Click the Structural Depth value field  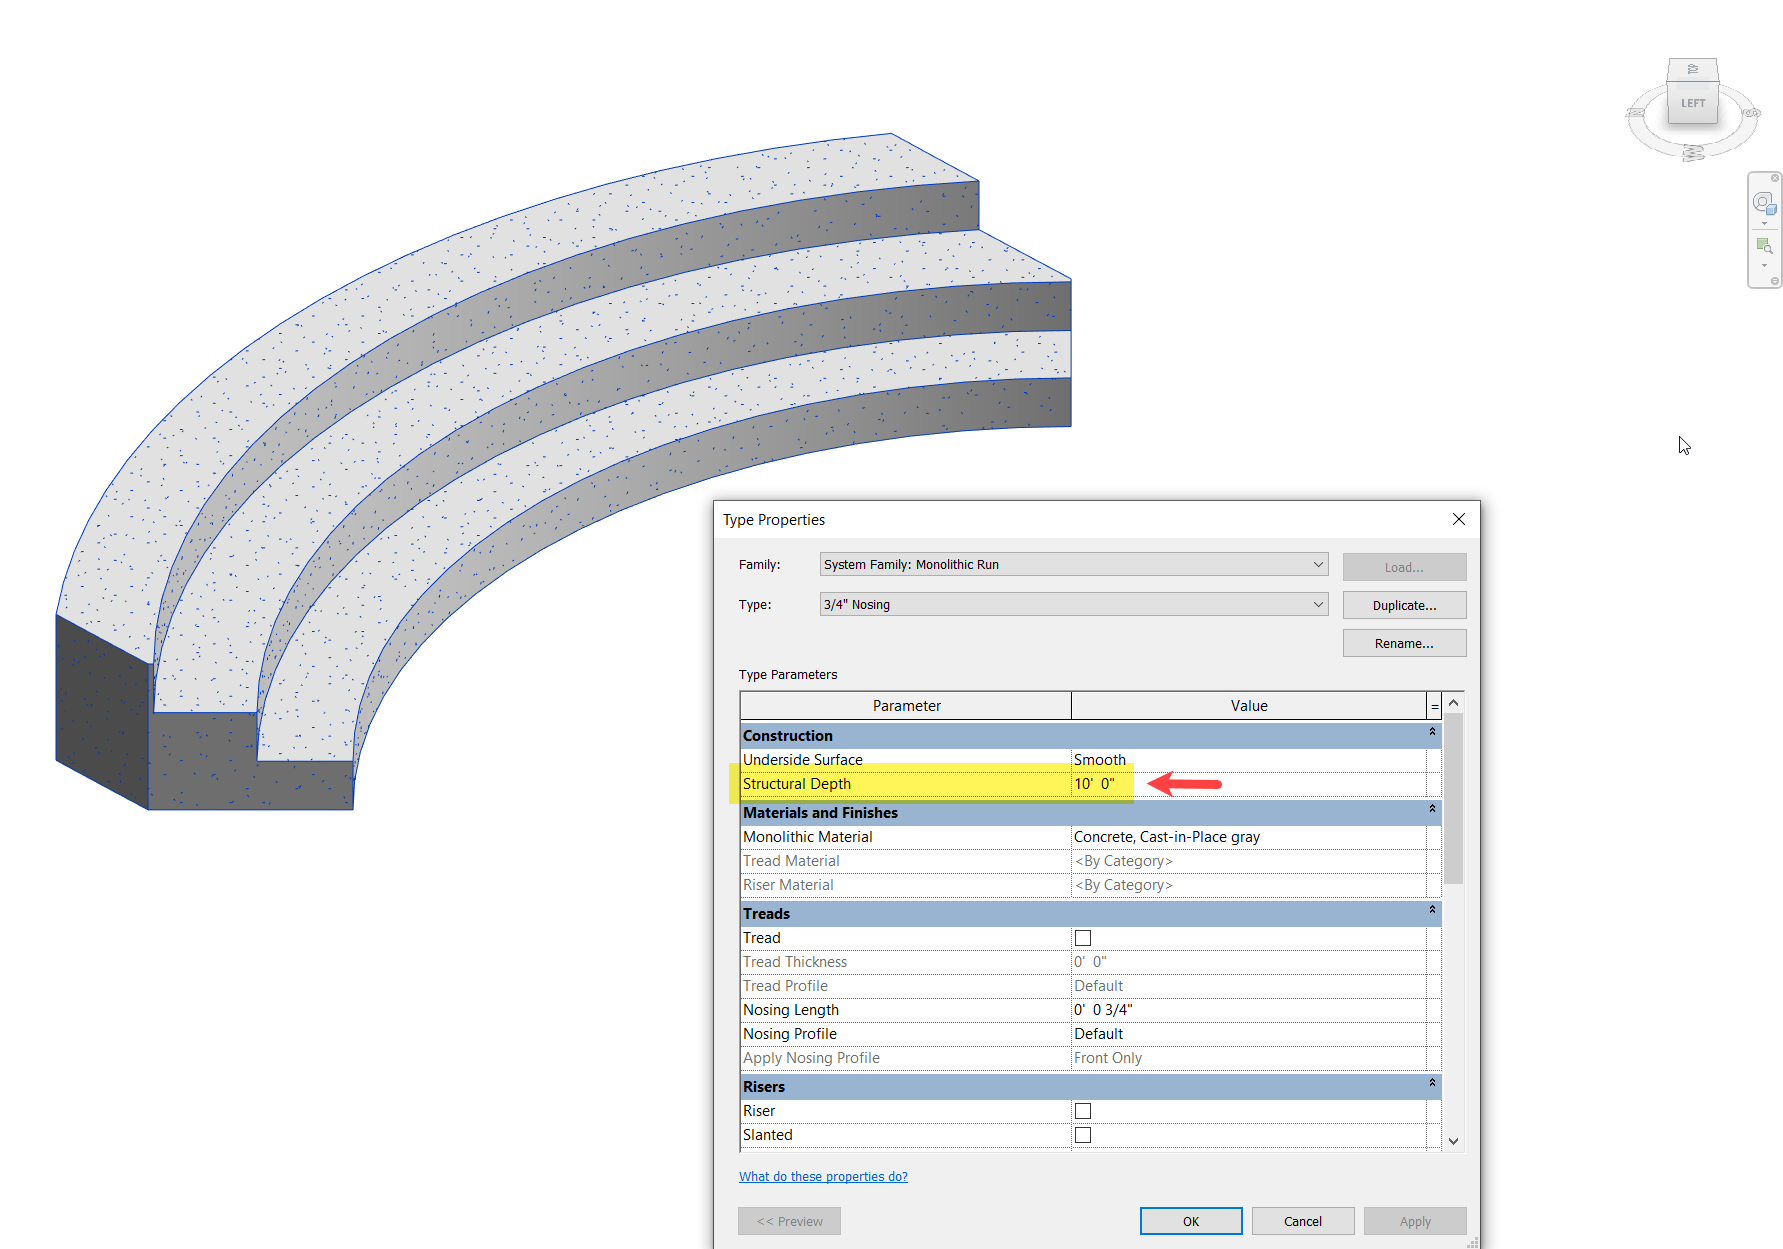1200,784
